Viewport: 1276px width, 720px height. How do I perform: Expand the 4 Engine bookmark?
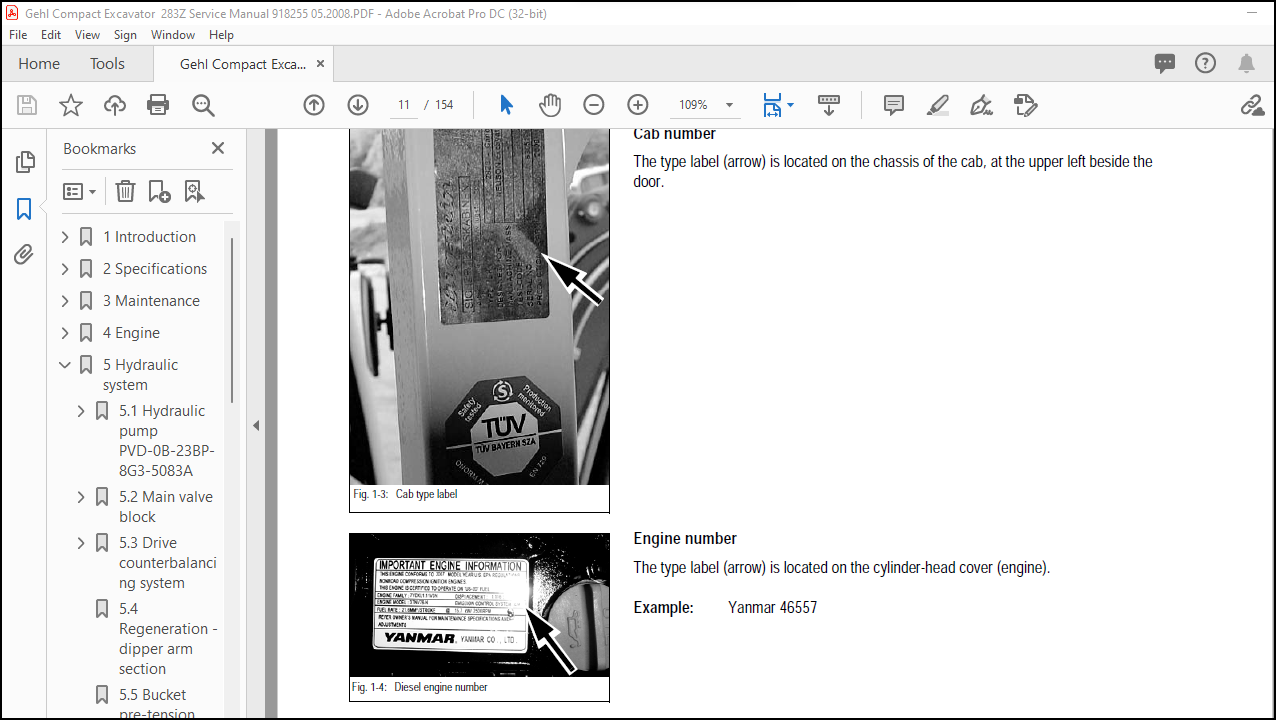click(65, 333)
